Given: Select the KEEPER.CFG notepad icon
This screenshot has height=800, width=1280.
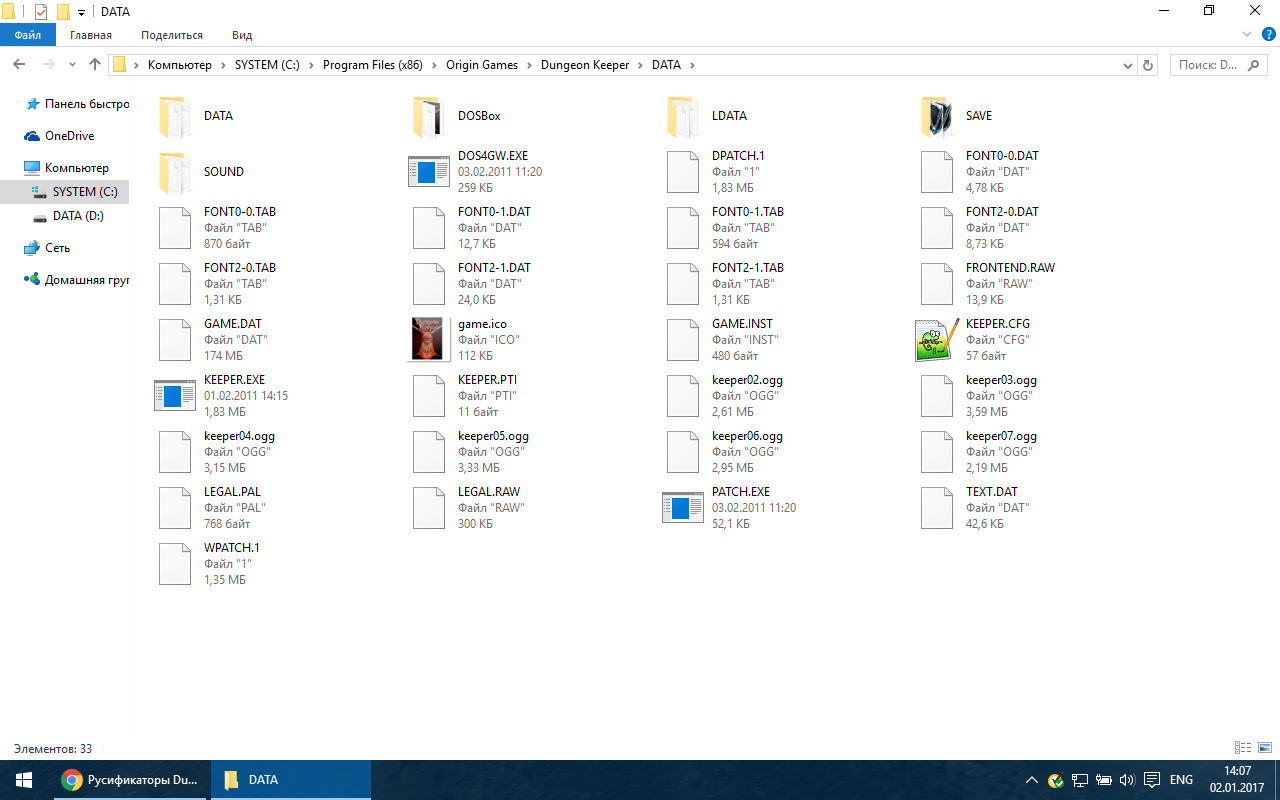Looking at the screenshot, I should point(936,340).
